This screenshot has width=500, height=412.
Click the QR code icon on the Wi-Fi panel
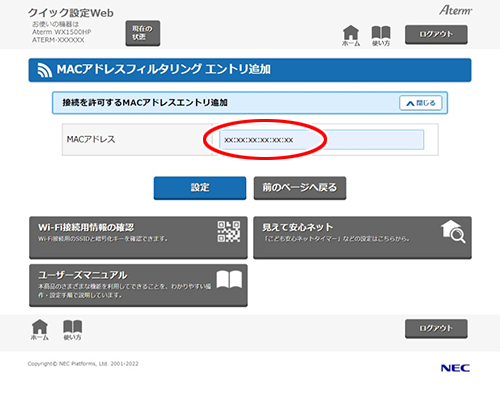229,232
